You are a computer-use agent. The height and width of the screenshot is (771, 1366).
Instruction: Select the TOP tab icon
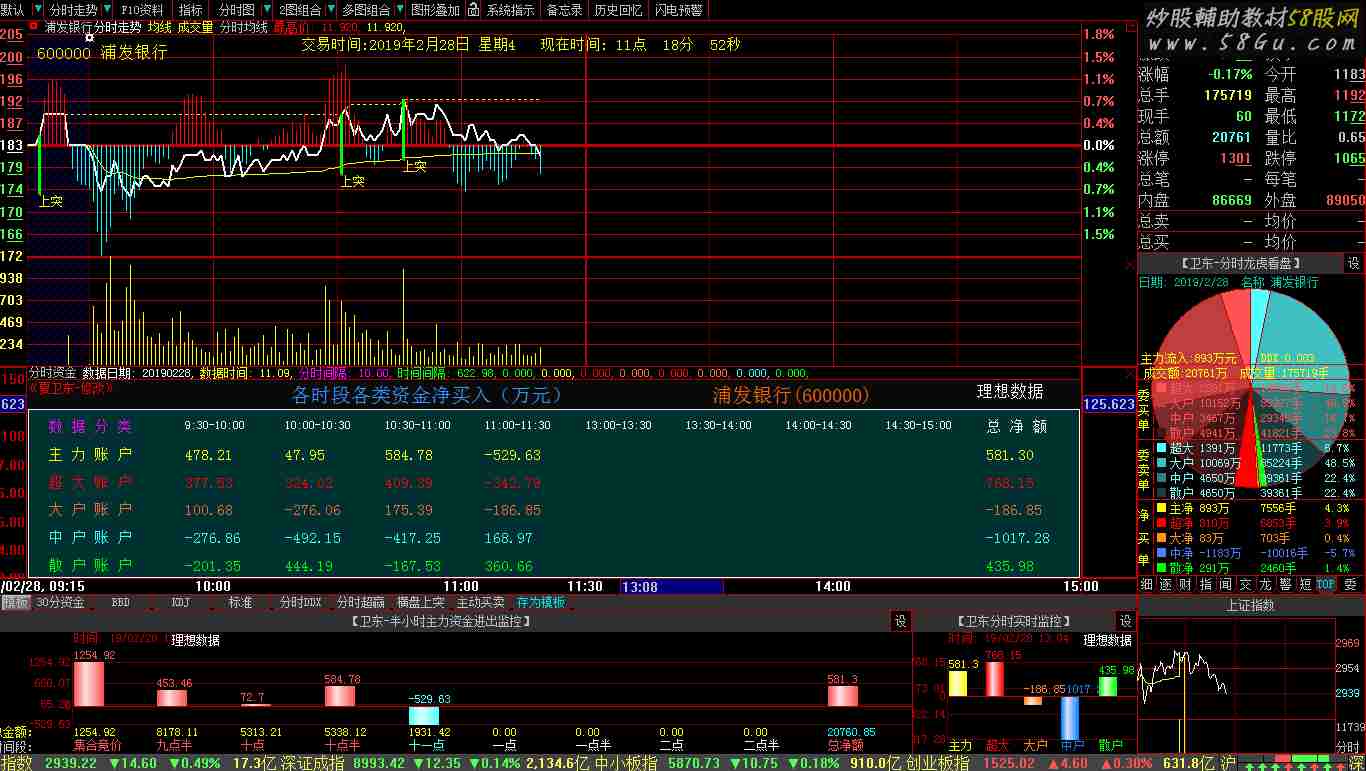click(x=1326, y=584)
